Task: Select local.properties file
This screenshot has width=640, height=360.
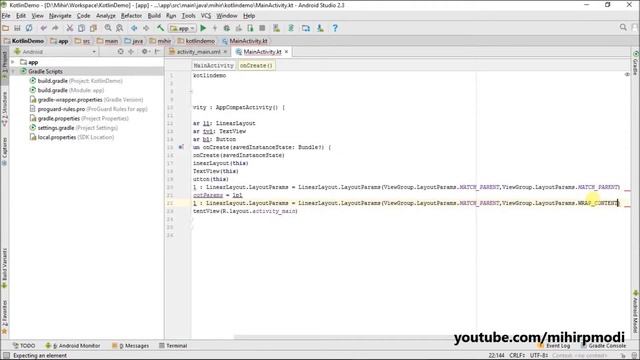Action: point(71,137)
